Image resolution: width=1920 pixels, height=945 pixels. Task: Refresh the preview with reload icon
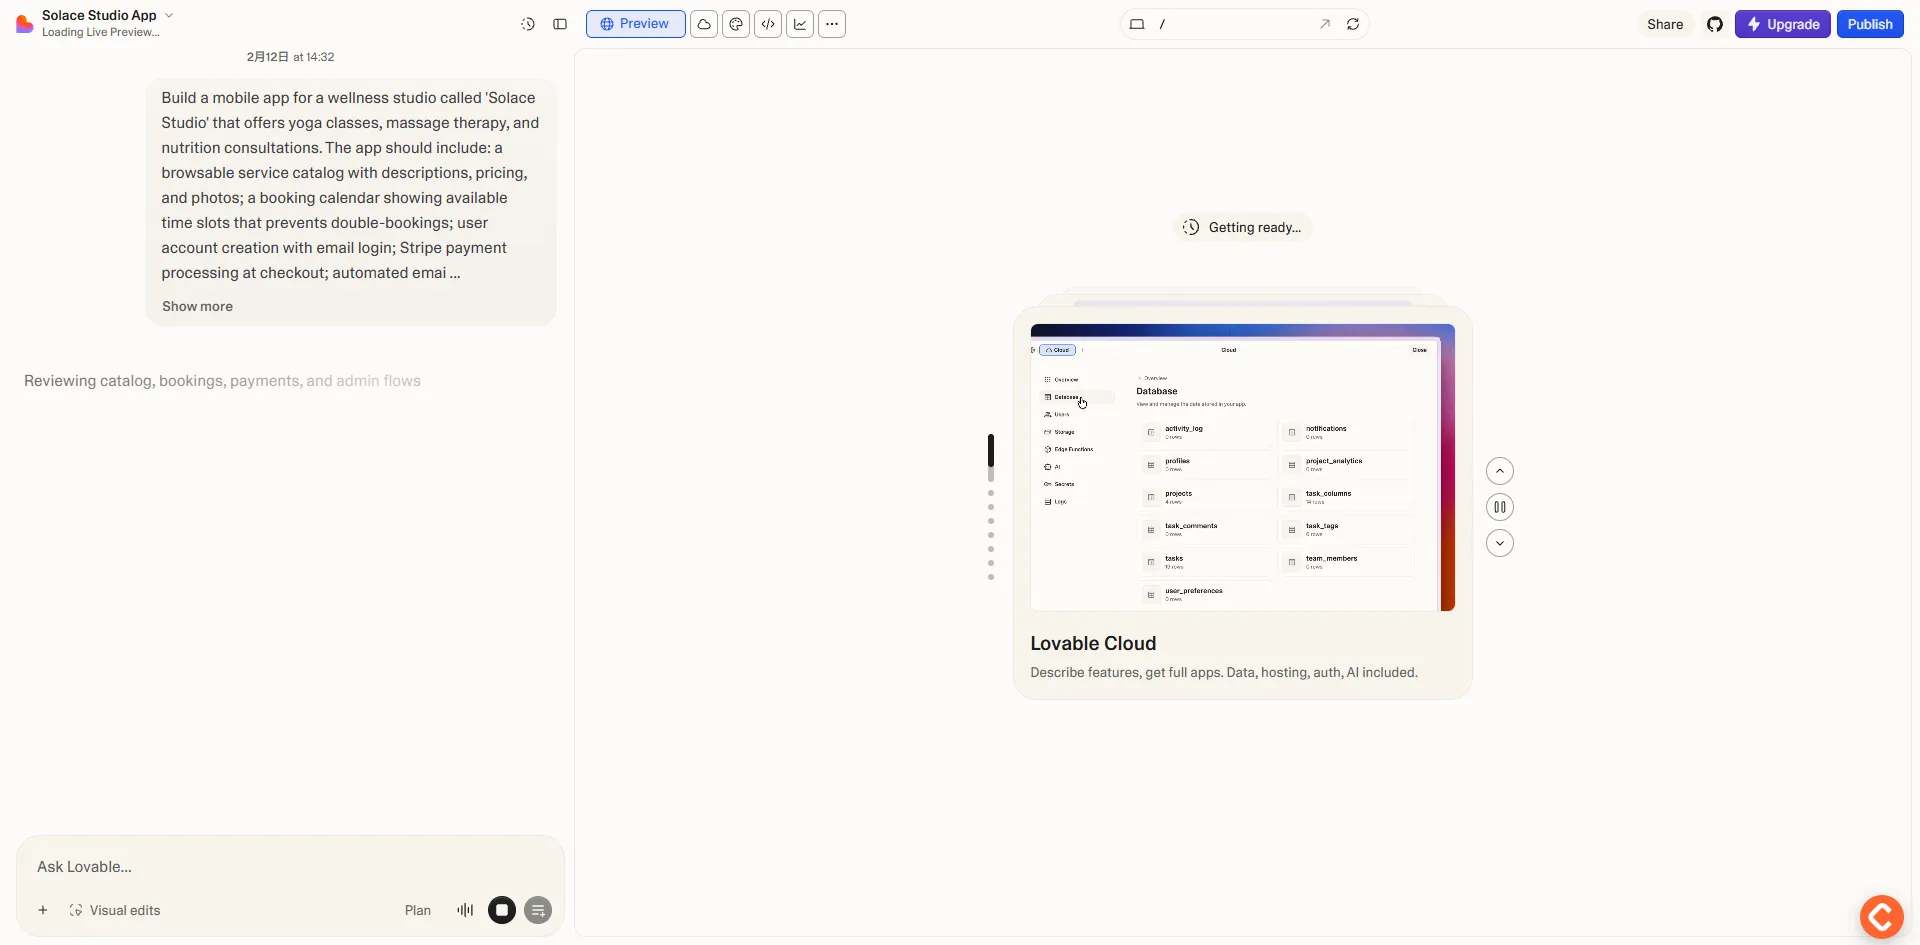tap(1353, 24)
